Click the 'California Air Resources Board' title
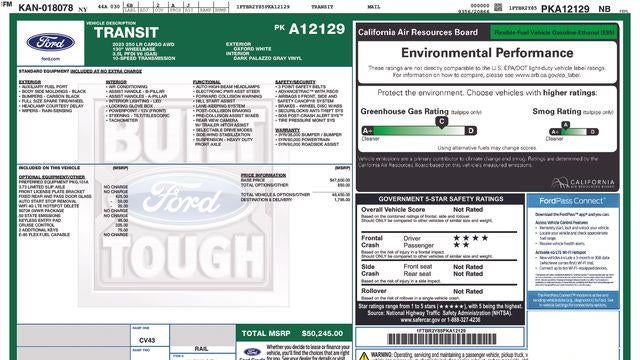The width and height of the screenshot is (640, 360). [418, 32]
